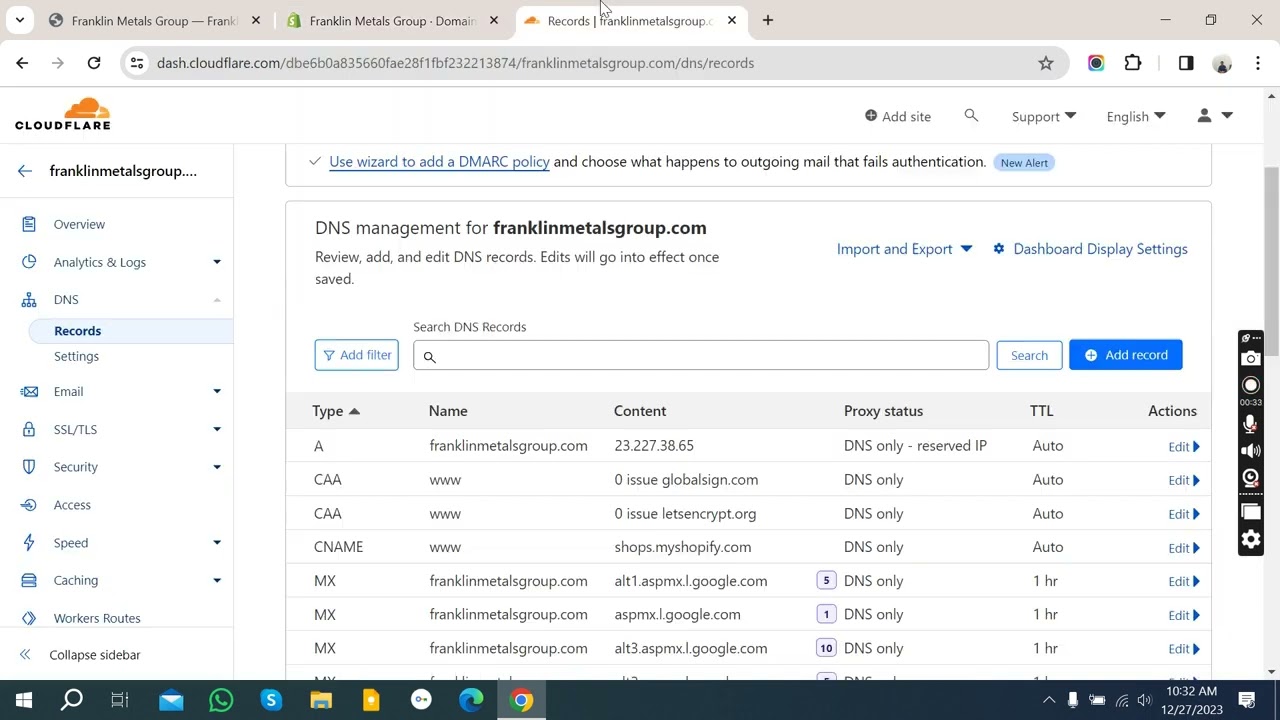Open WhatsApp from the taskbar
The image size is (1280, 720).
pyautogui.click(x=221, y=700)
